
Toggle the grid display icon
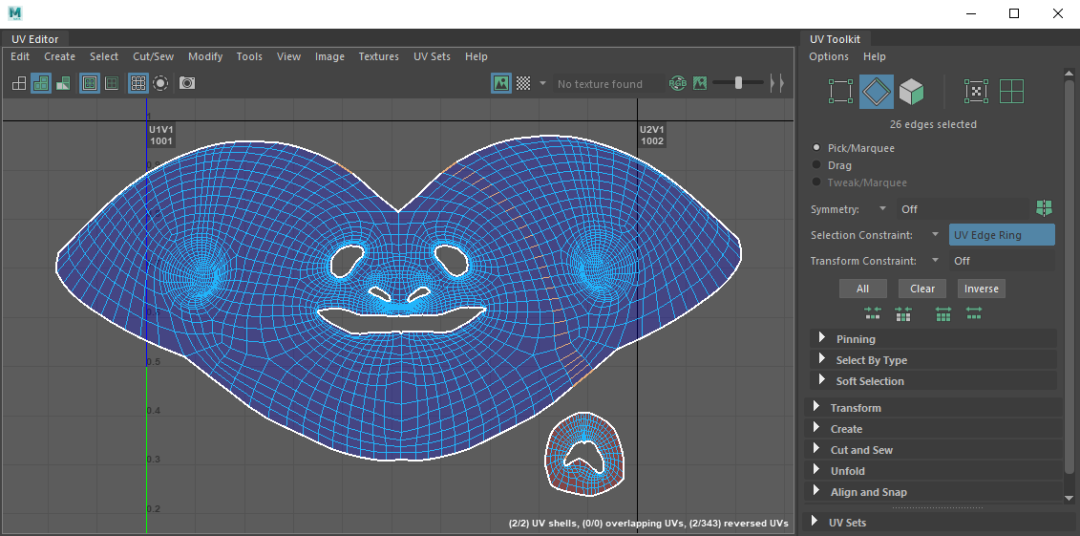(138, 83)
